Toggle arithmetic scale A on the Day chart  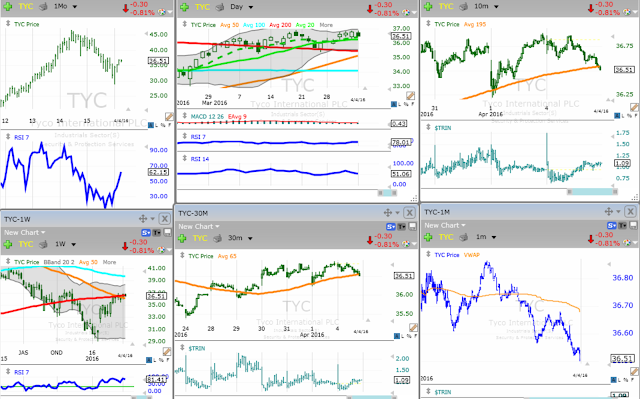tap(394, 104)
